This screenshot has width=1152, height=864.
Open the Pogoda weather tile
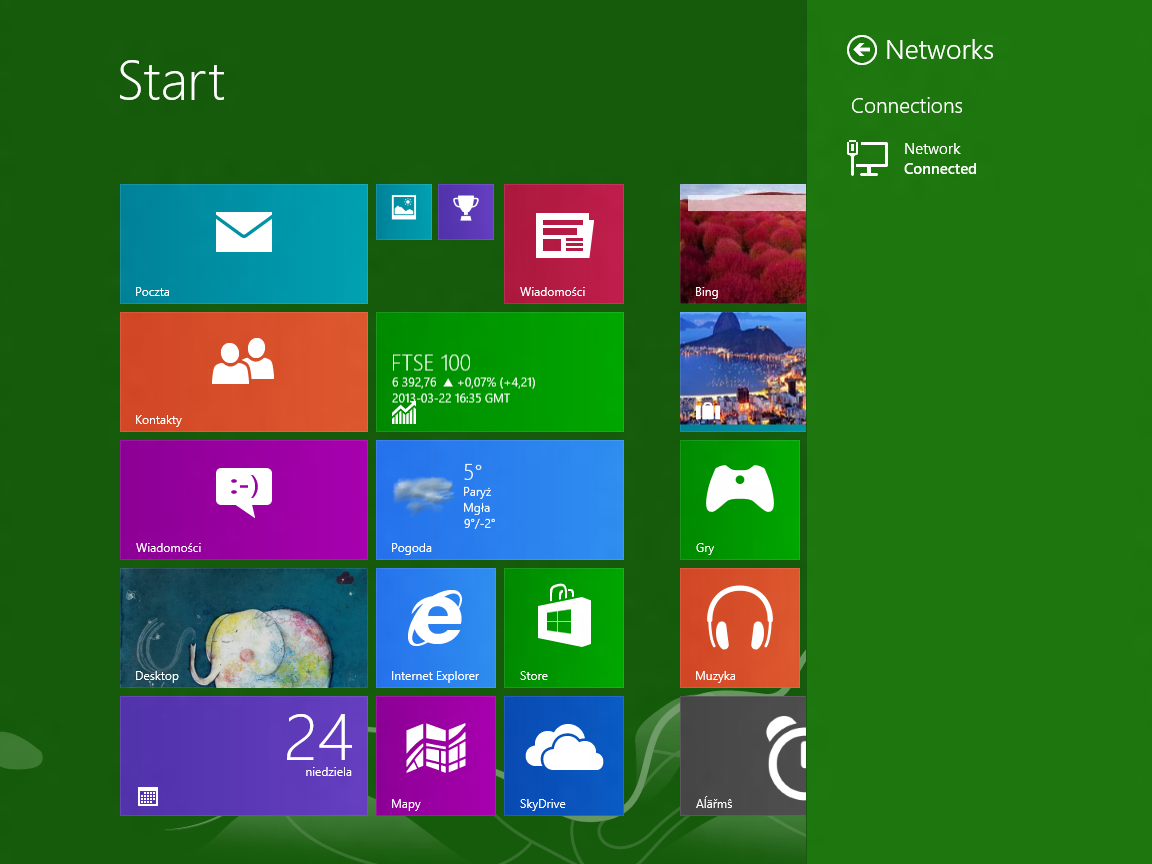click(x=500, y=500)
